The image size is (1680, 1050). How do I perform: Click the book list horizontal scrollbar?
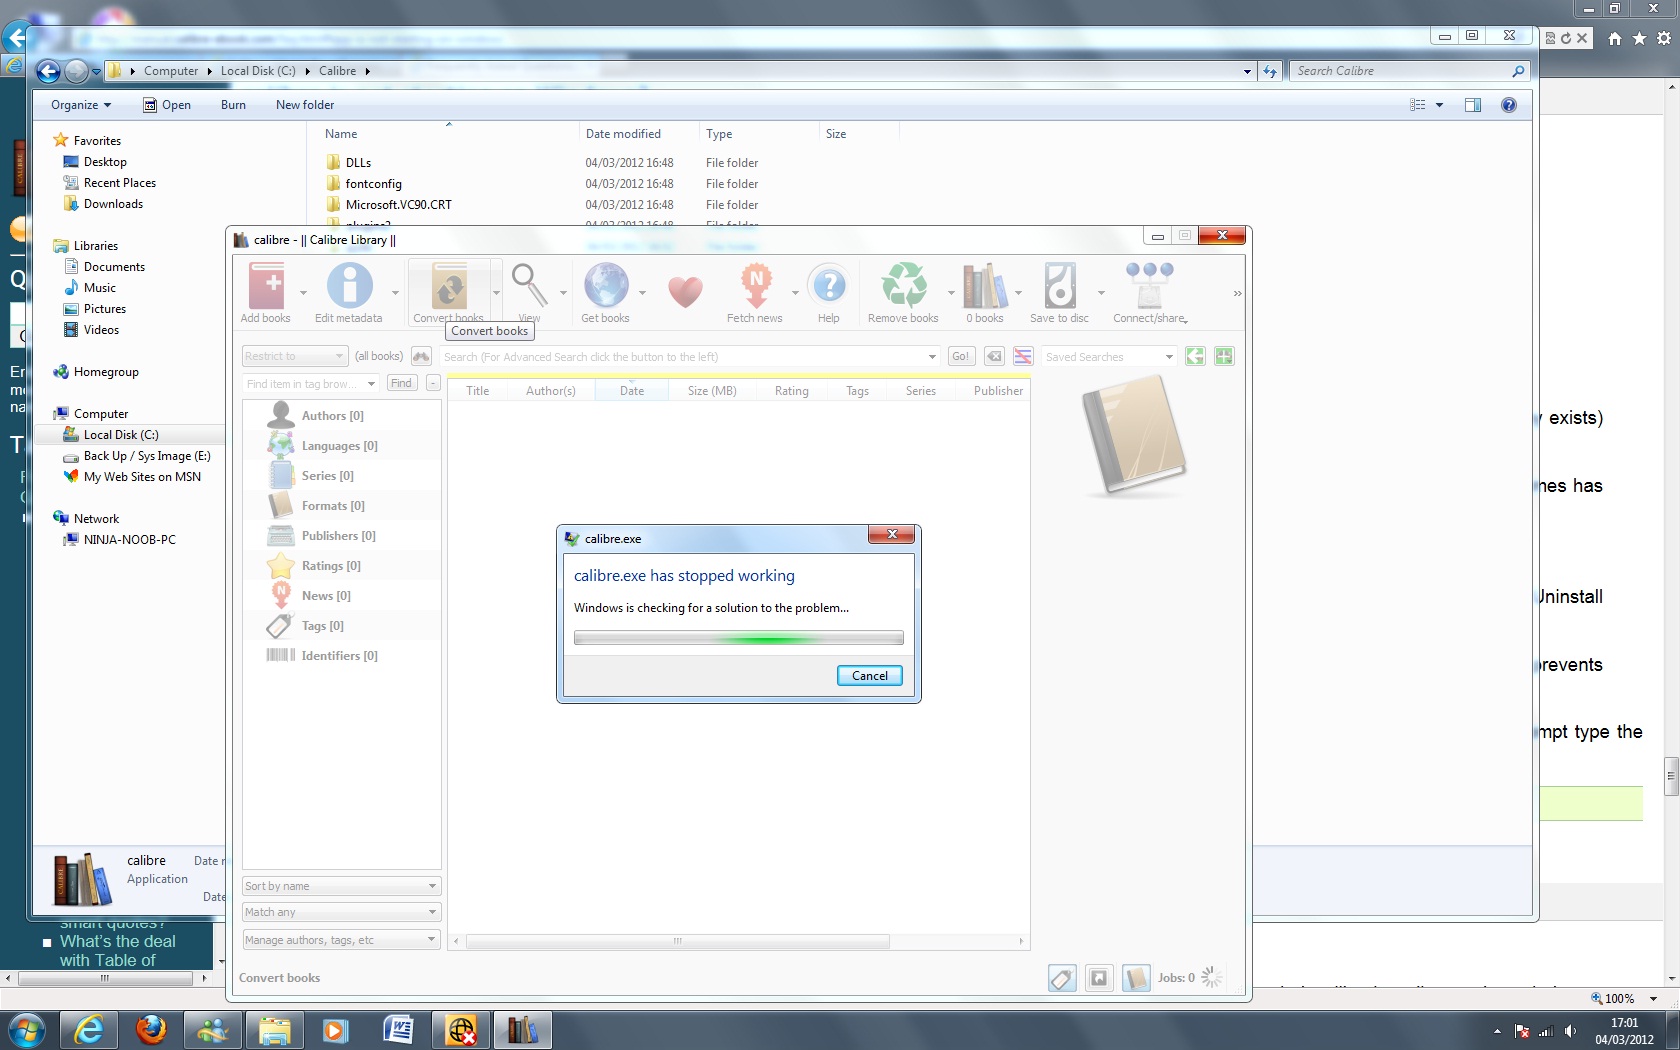pos(678,941)
